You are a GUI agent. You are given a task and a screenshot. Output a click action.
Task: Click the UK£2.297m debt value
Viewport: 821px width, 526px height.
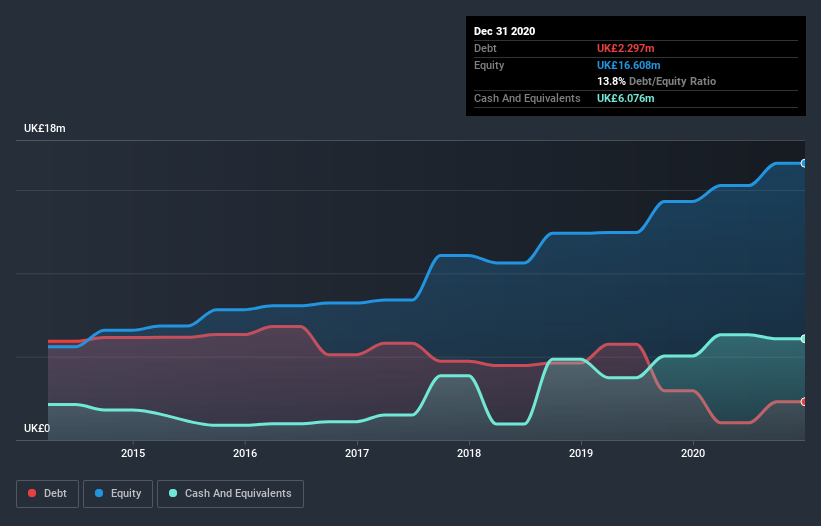pos(626,48)
